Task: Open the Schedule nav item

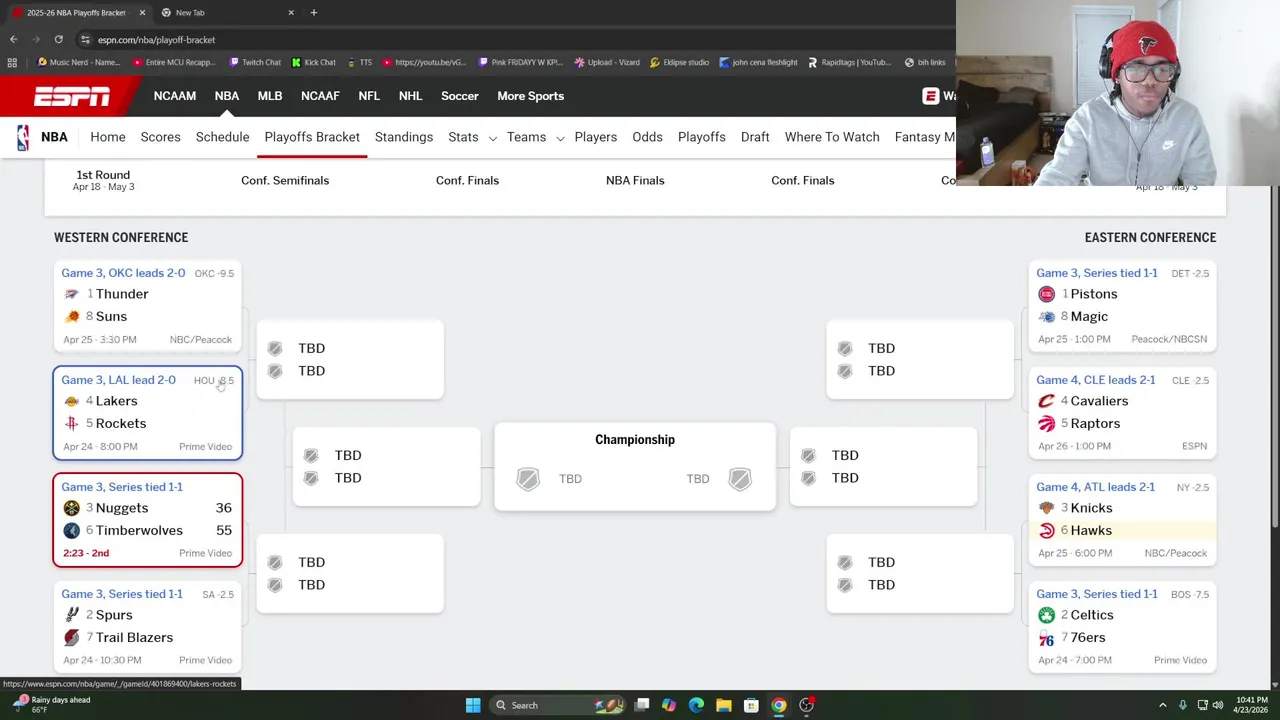Action: [222, 137]
